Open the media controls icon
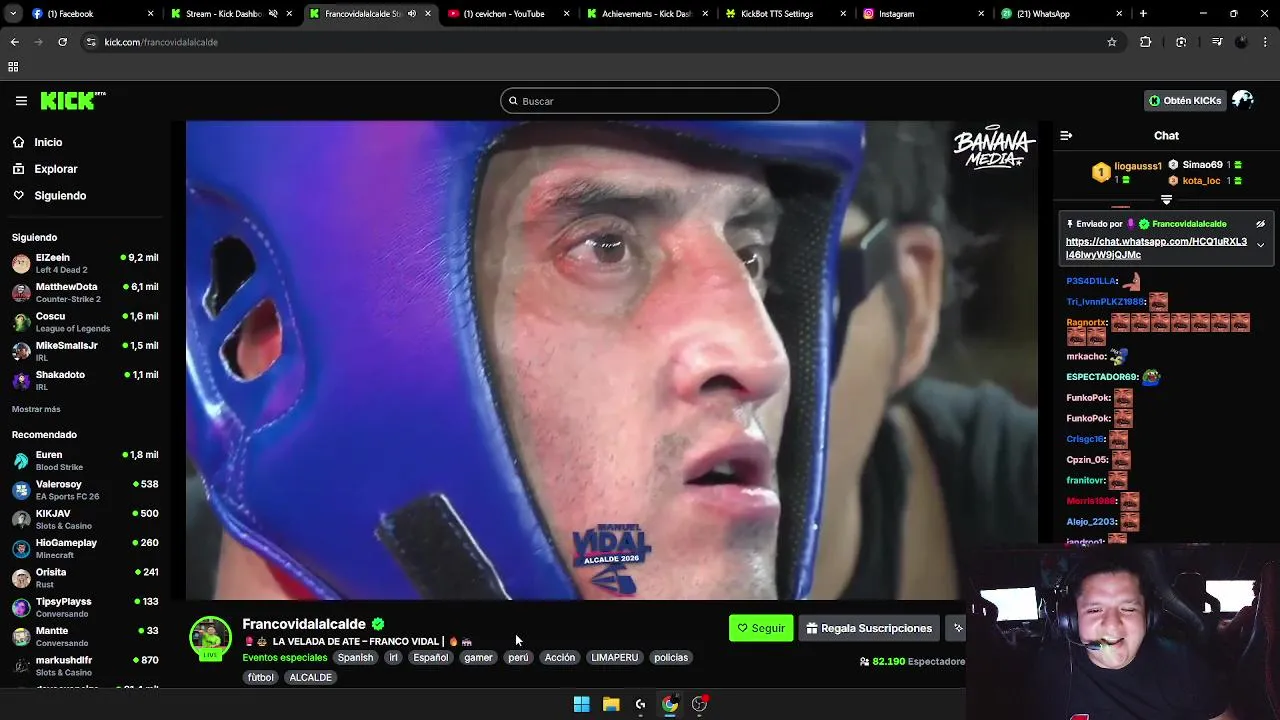Image resolution: width=1280 pixels, height=720 pixels. tap(1216, 42)
